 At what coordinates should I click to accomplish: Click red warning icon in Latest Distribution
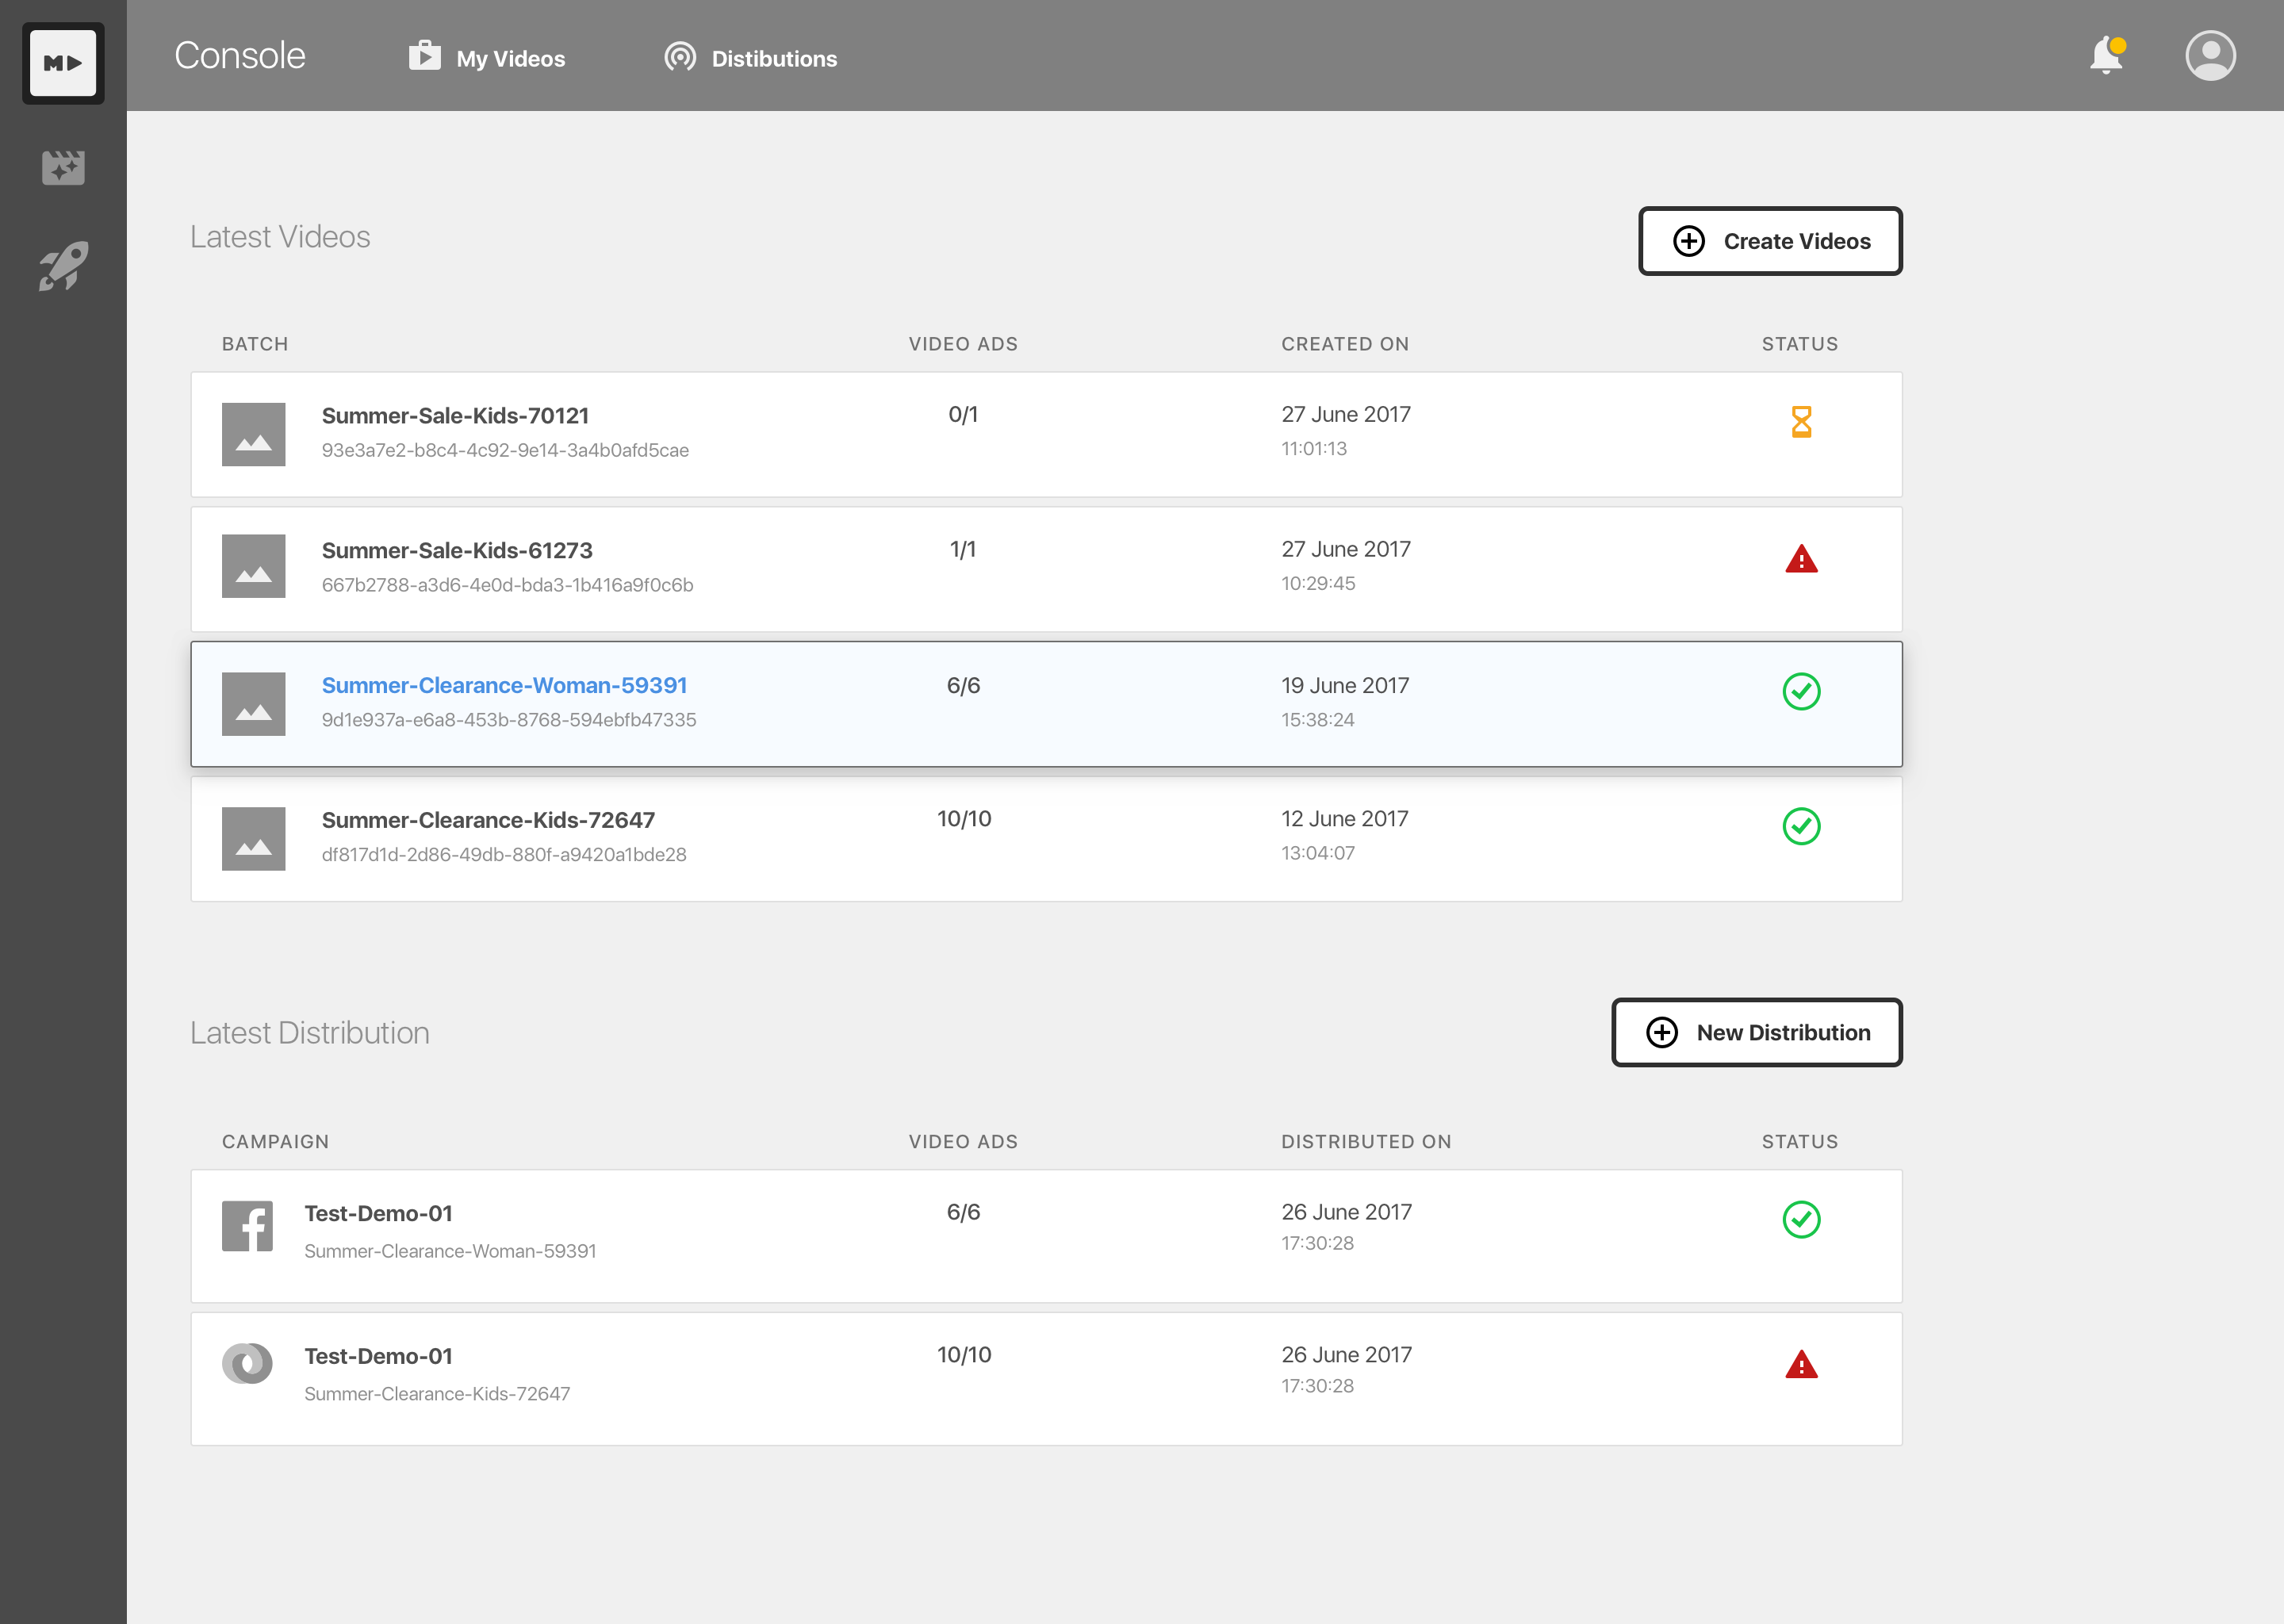pyautogui.click(x=1801, y=1365)
